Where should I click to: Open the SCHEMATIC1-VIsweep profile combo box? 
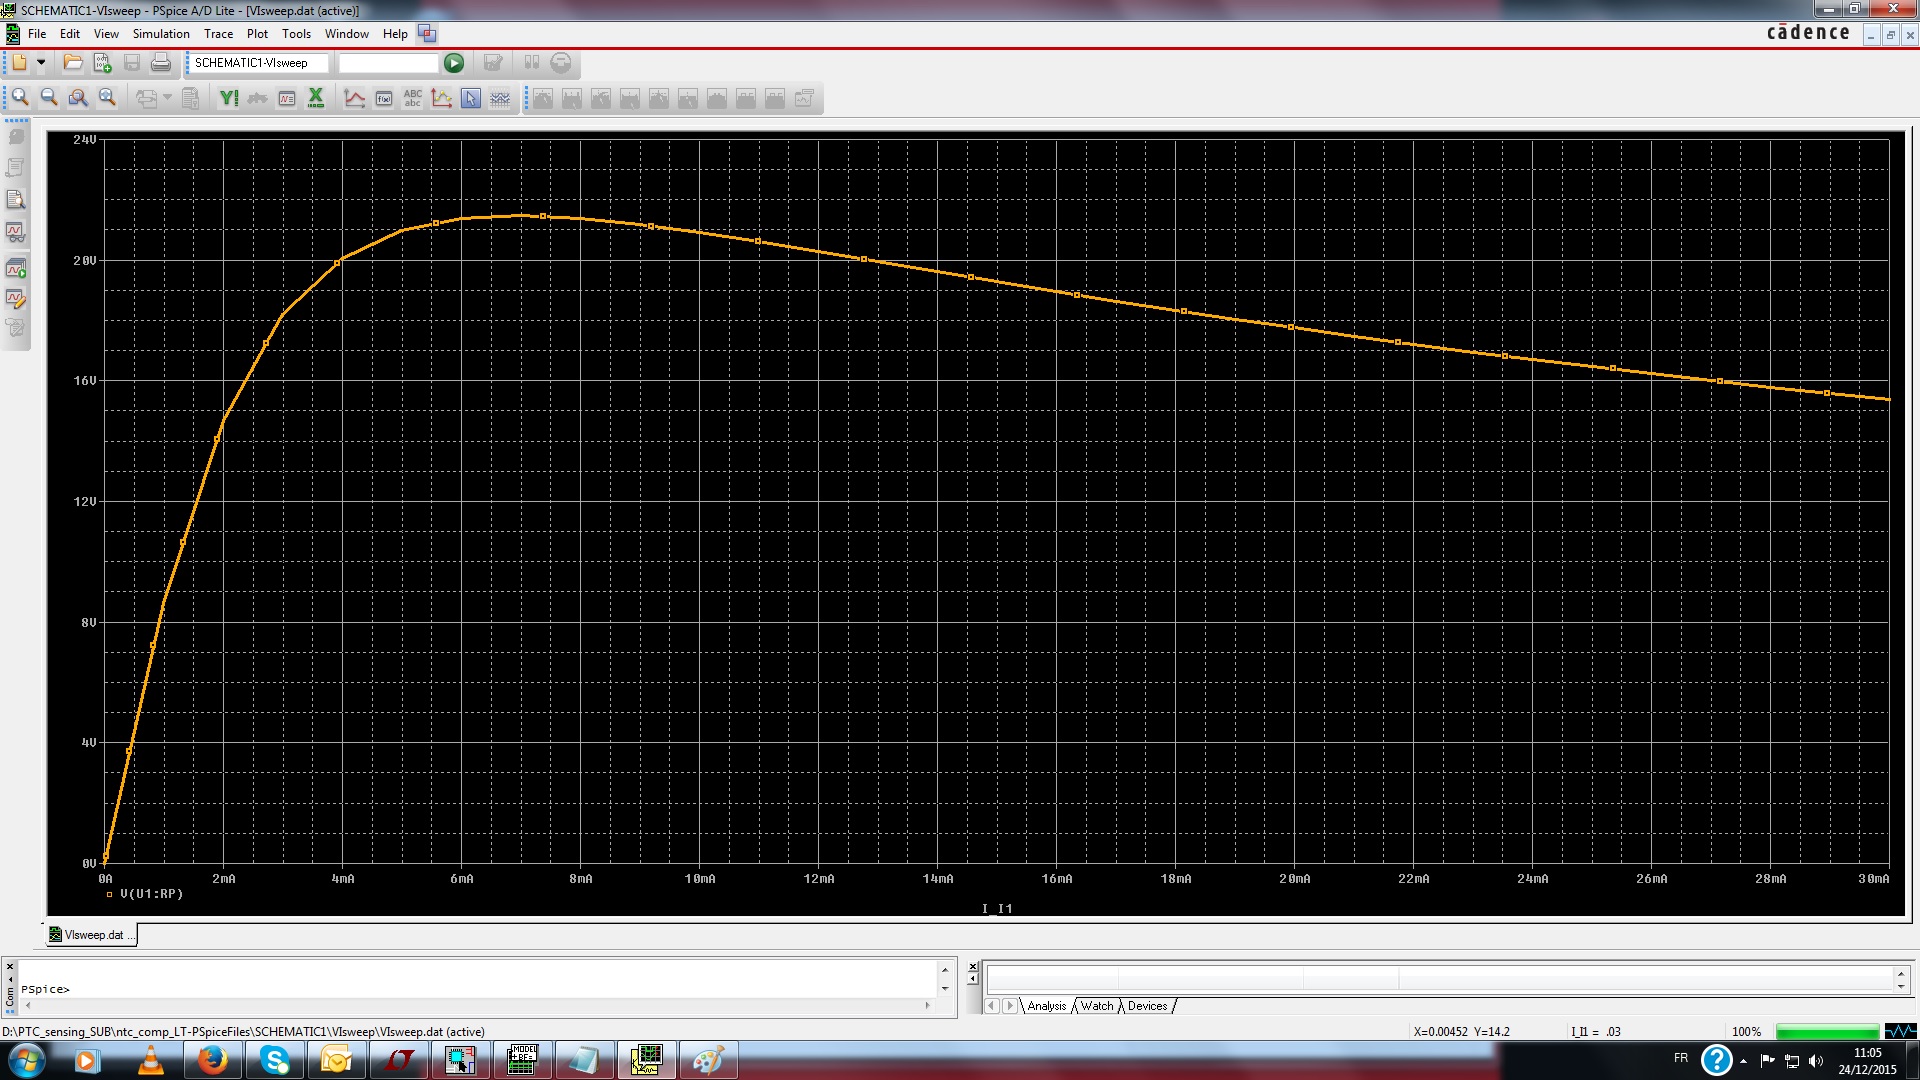tap(258, 63)
